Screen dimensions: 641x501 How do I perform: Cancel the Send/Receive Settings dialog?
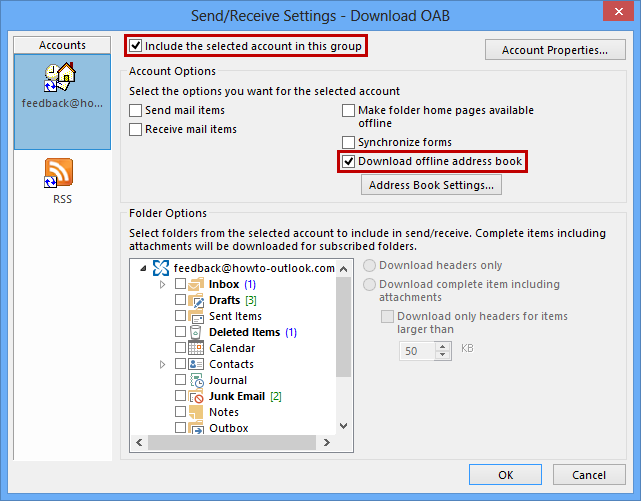click(x=589, y=475)
